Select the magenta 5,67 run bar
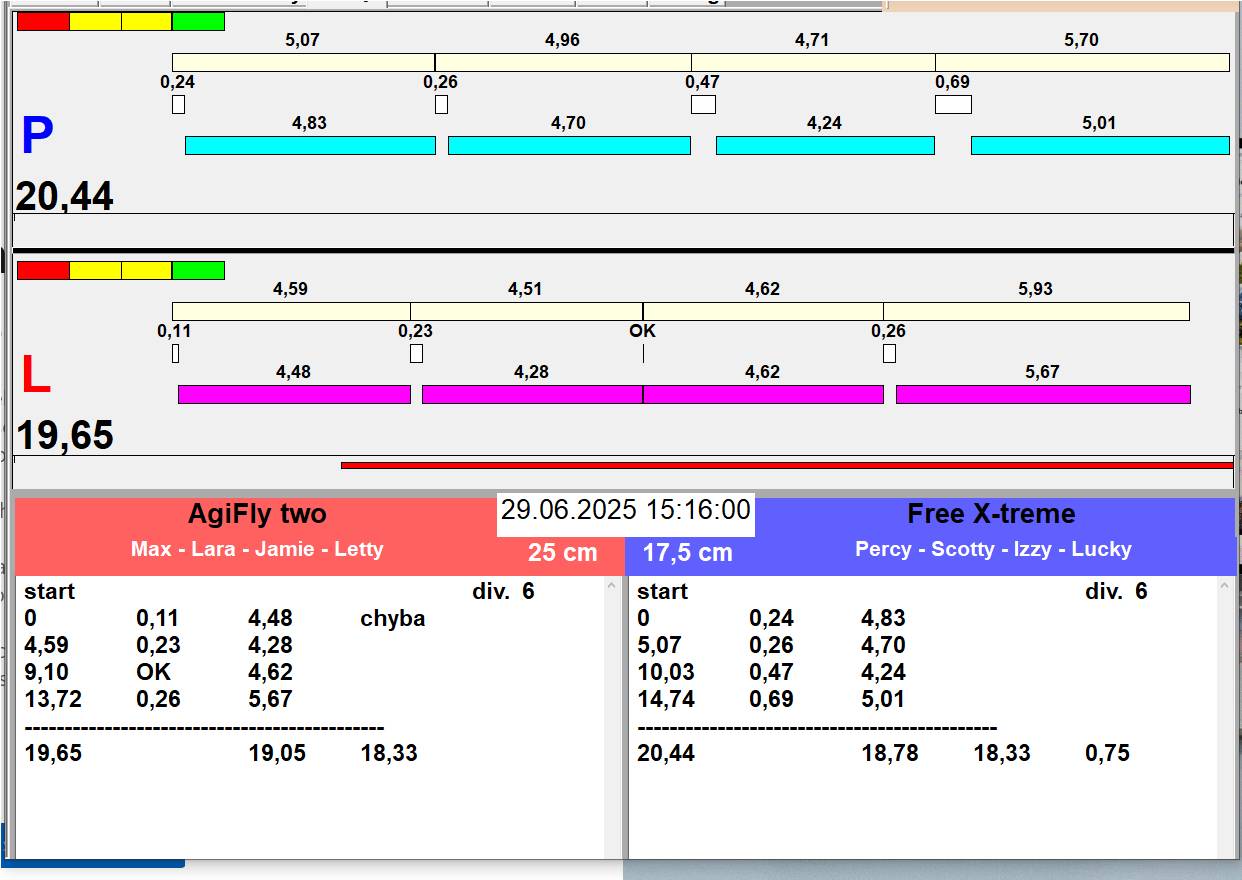This screenshot has height=880, width=1242. tap(1043, 394)
